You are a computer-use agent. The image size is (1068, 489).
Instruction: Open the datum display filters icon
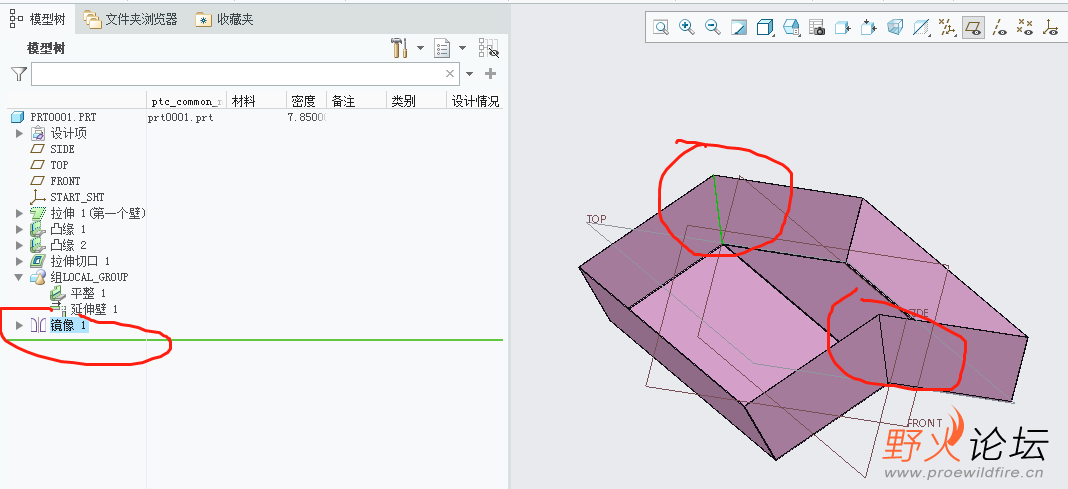tap(947, 27)
